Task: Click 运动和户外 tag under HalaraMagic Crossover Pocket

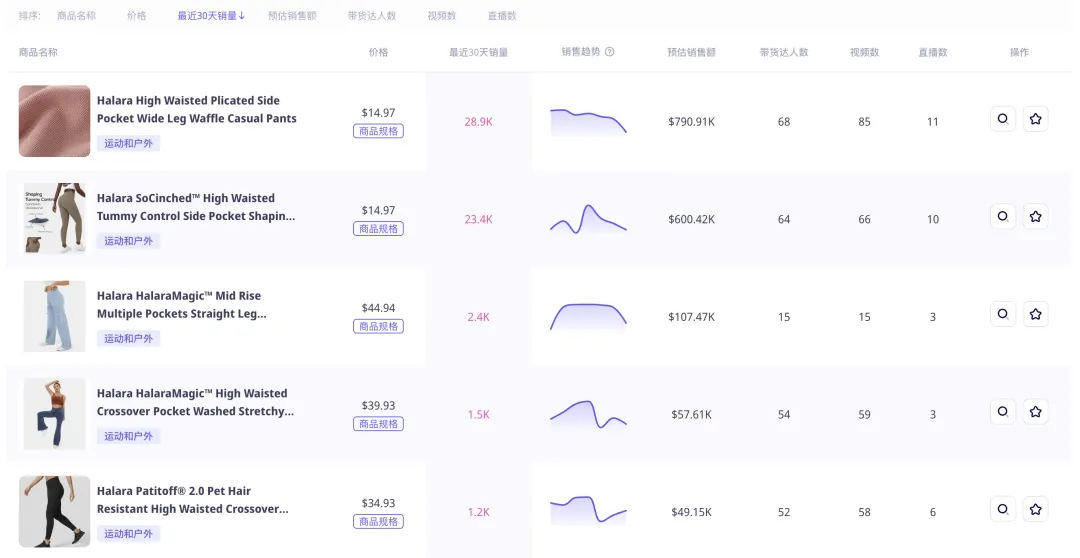Action: pyautogui.click(x=128, y=436)
